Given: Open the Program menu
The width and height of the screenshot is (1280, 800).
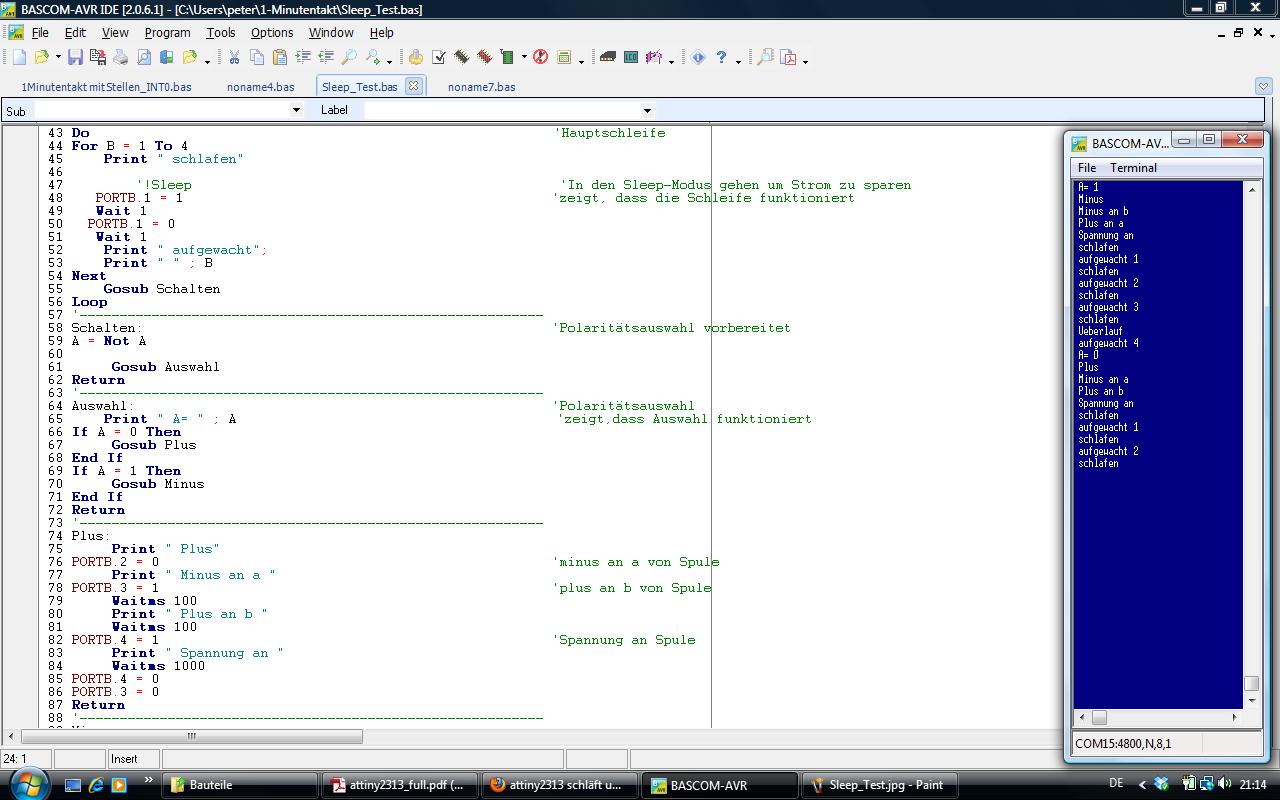Looking at the screenshot, I should [x=167, y=32].
